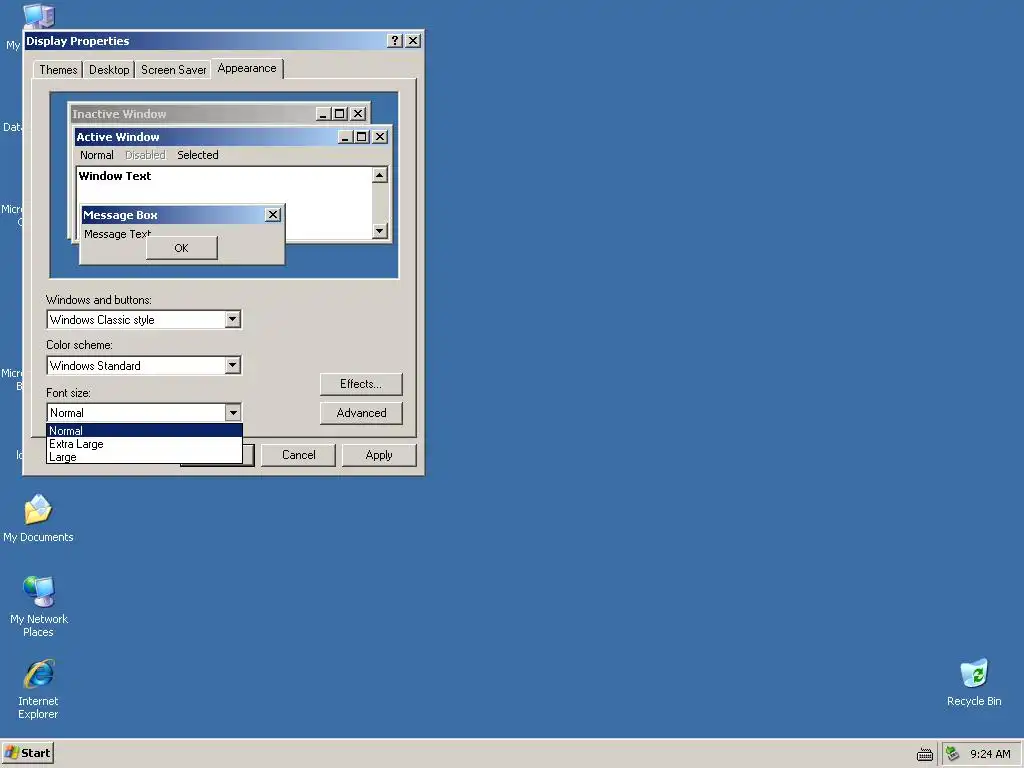Click 'Selected' menu item in preview
This screenshot has width=1024, height=768.
pyautogui.click(x=198, y=155)
